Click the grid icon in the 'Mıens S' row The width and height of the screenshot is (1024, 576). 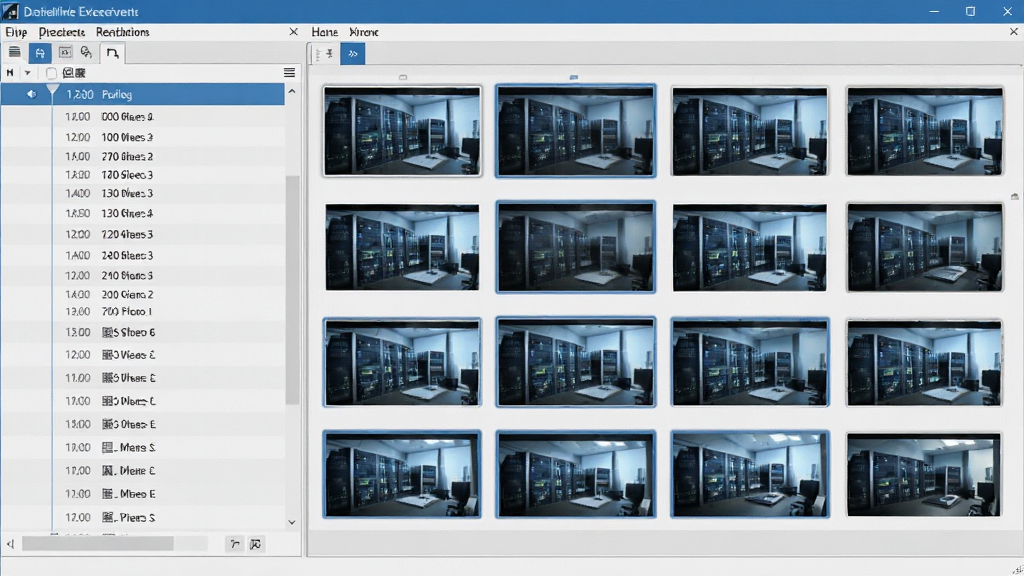pos(108,447)
